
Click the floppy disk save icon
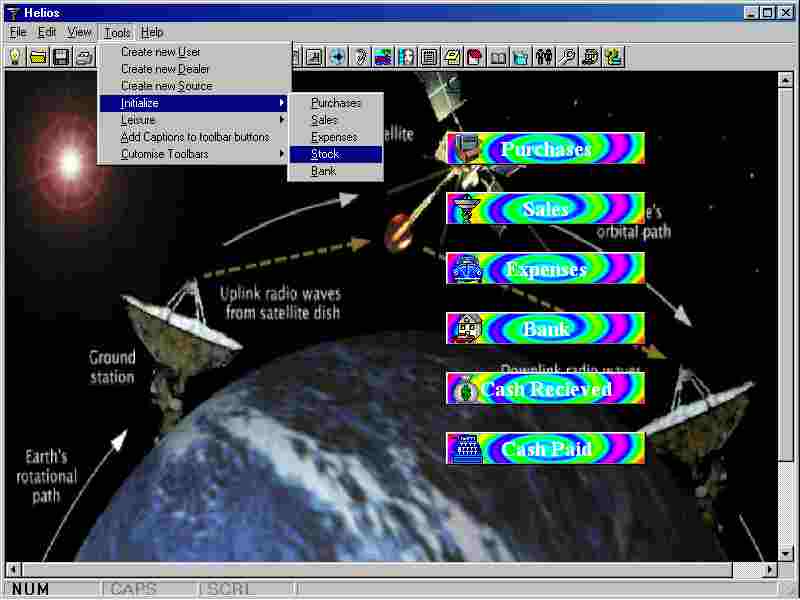61,57
